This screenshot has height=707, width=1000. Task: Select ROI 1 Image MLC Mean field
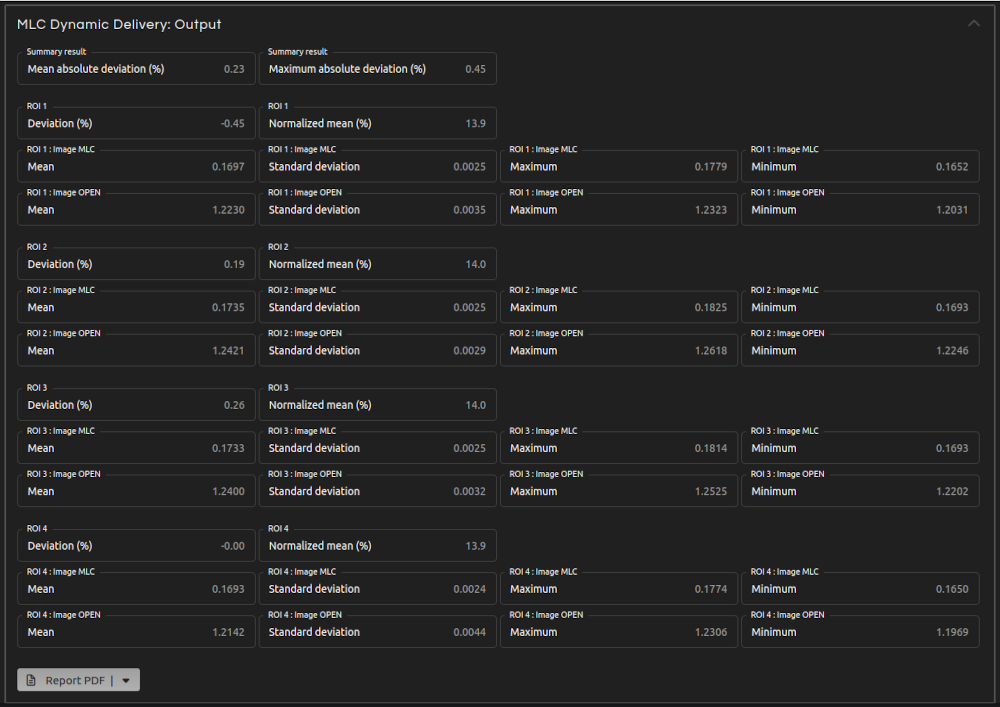click(136, 166)
